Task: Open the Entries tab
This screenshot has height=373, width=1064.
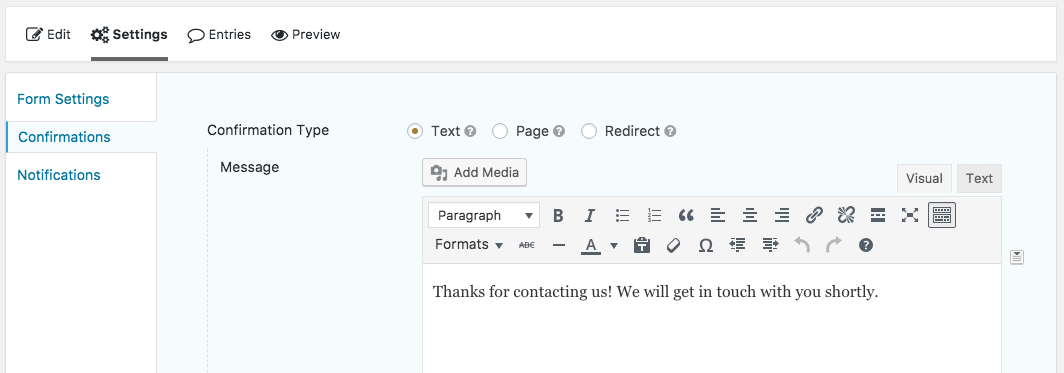Action: pyautogui.click(x=219, y=34)
